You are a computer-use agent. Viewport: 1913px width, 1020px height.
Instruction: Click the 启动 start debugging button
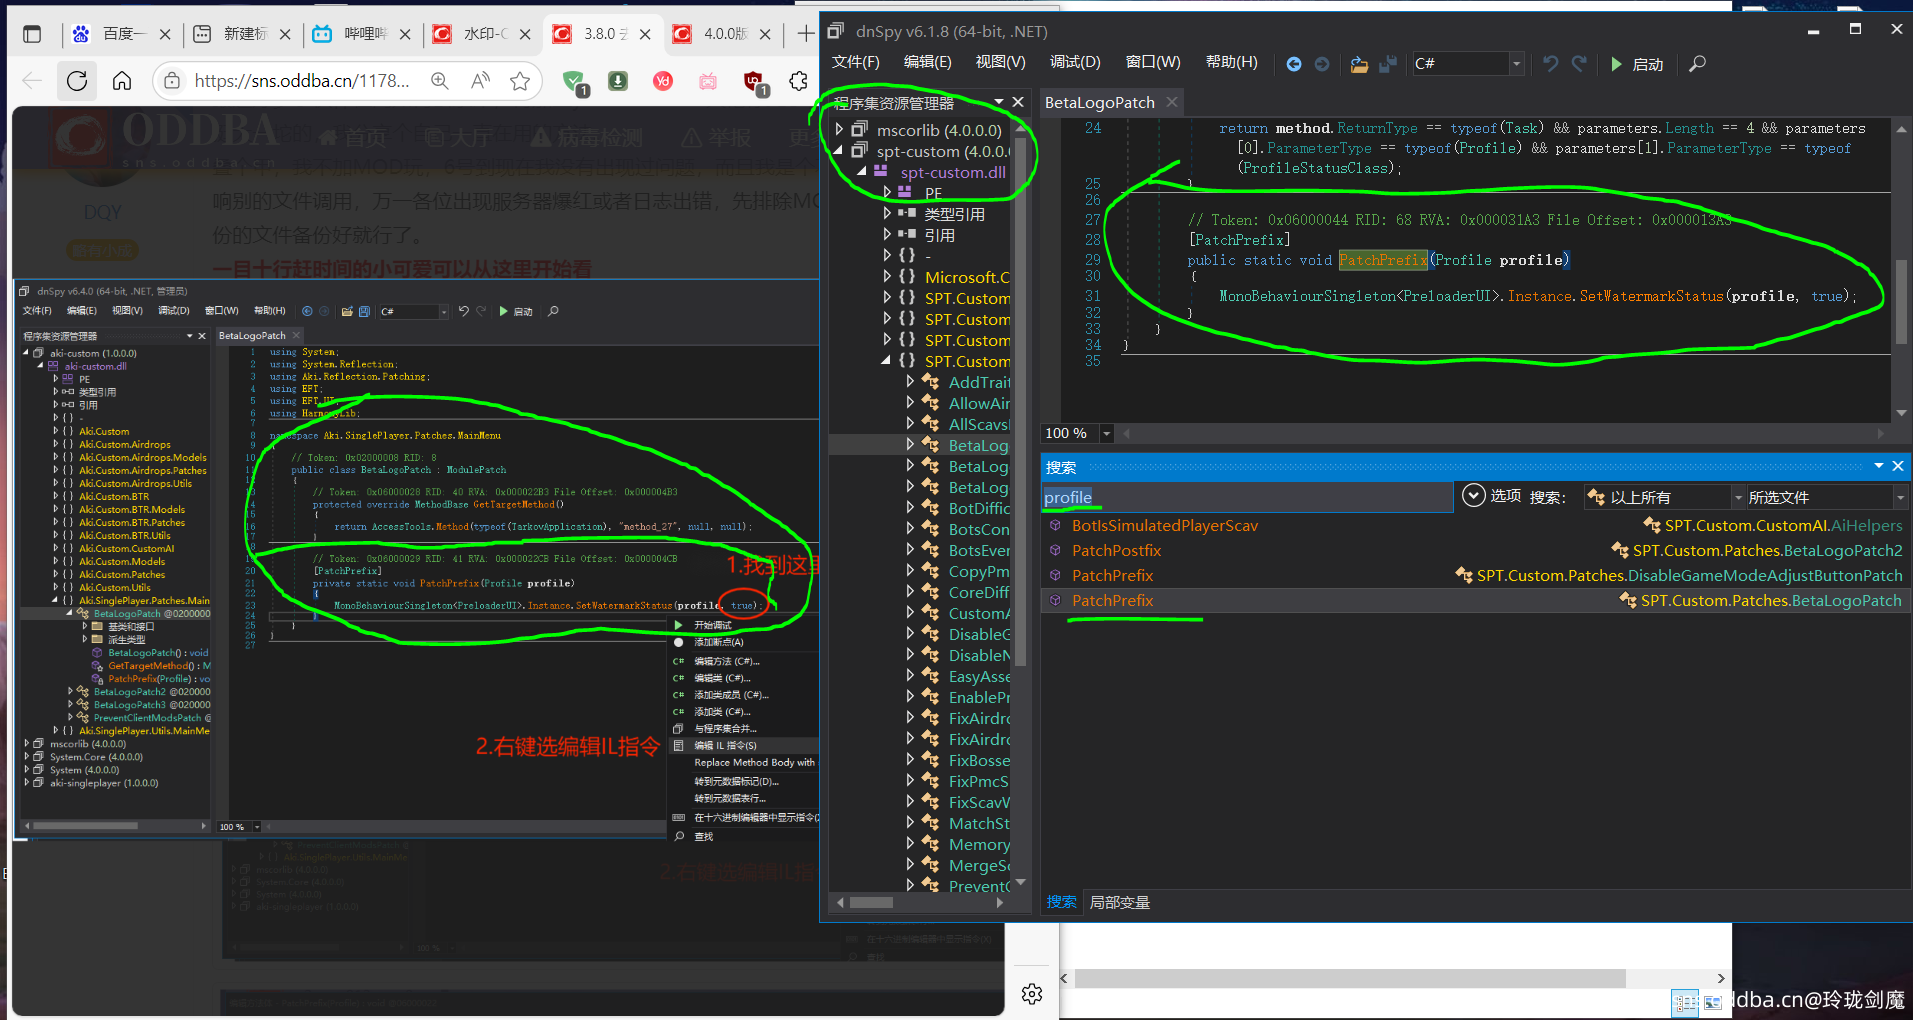click(1637, 64)
